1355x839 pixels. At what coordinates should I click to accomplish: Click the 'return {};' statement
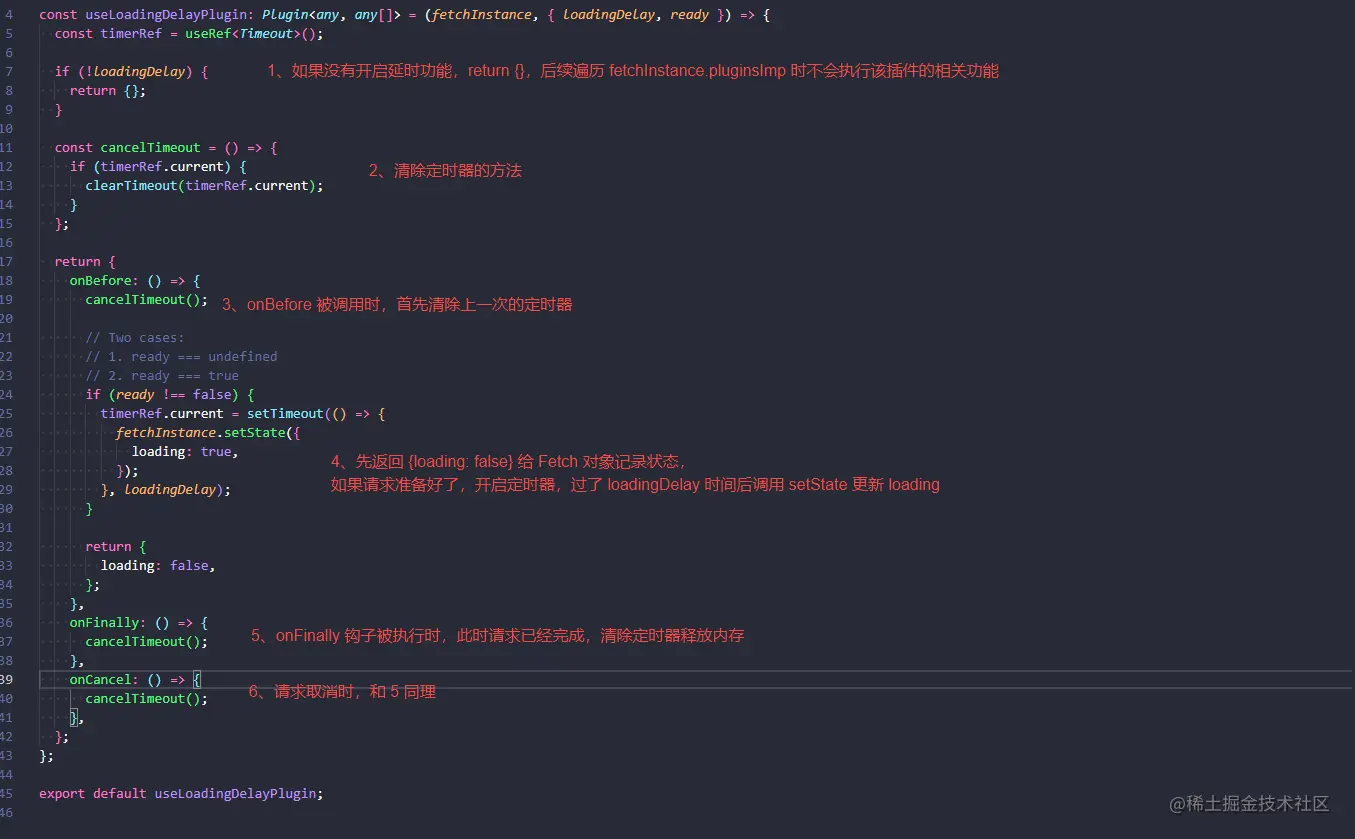coord(108,91)
